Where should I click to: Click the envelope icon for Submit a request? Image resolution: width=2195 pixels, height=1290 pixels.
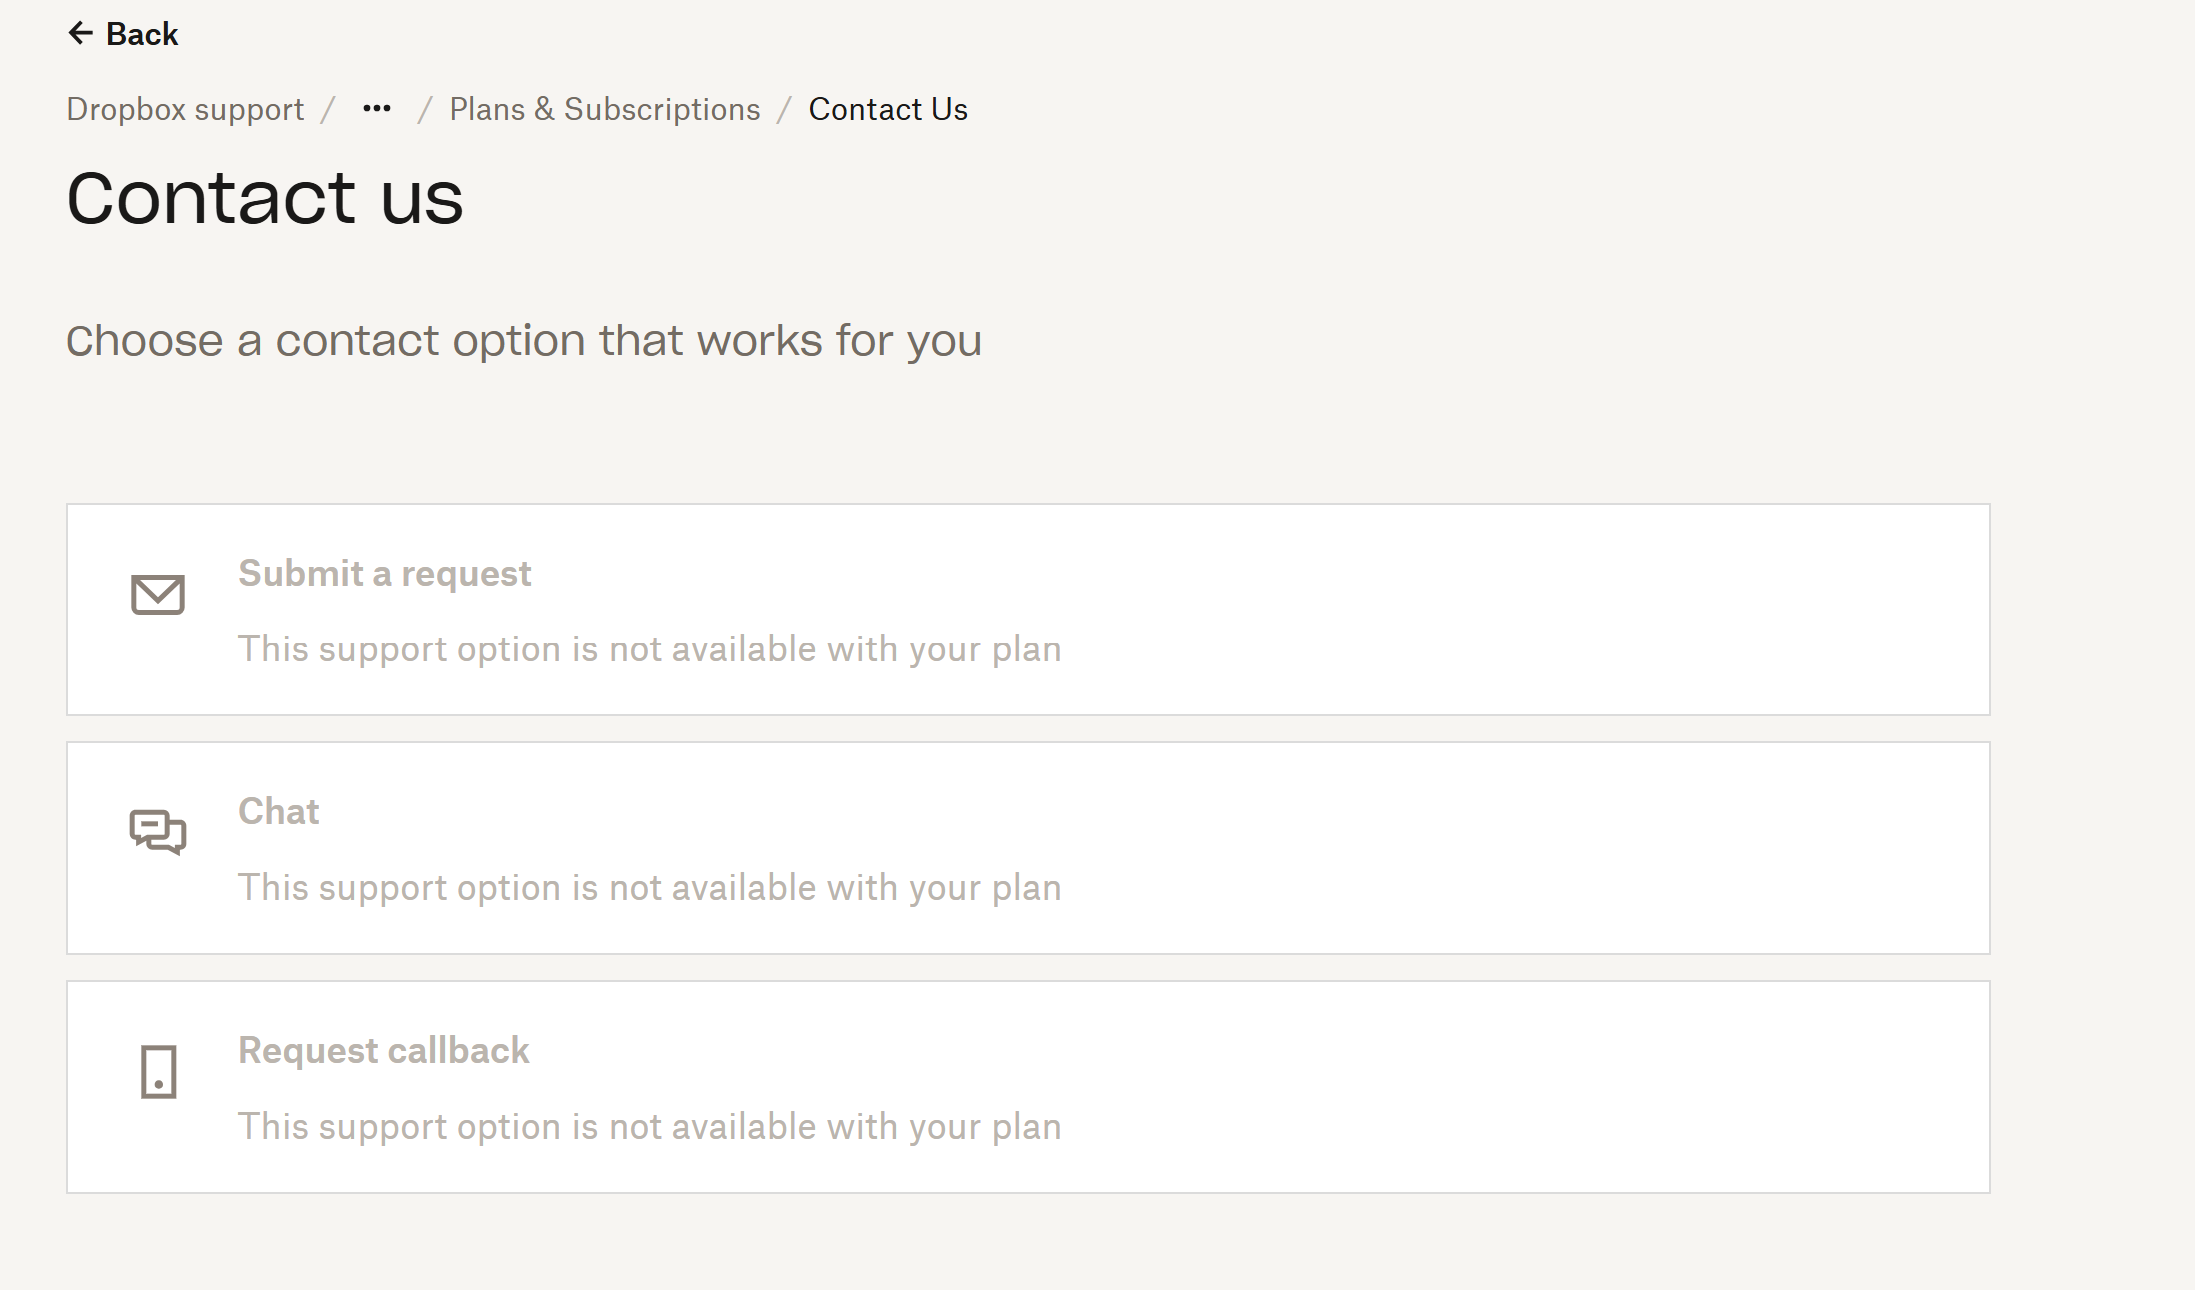(158, 595)
